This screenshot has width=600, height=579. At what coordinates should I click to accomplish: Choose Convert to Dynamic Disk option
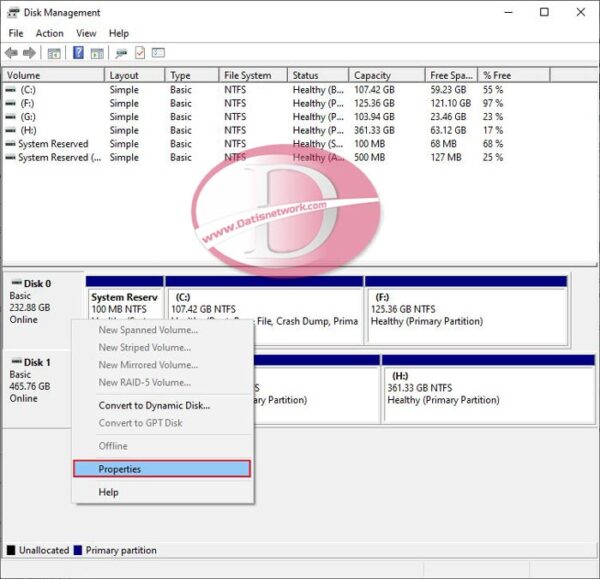click(x=154, y=405)
